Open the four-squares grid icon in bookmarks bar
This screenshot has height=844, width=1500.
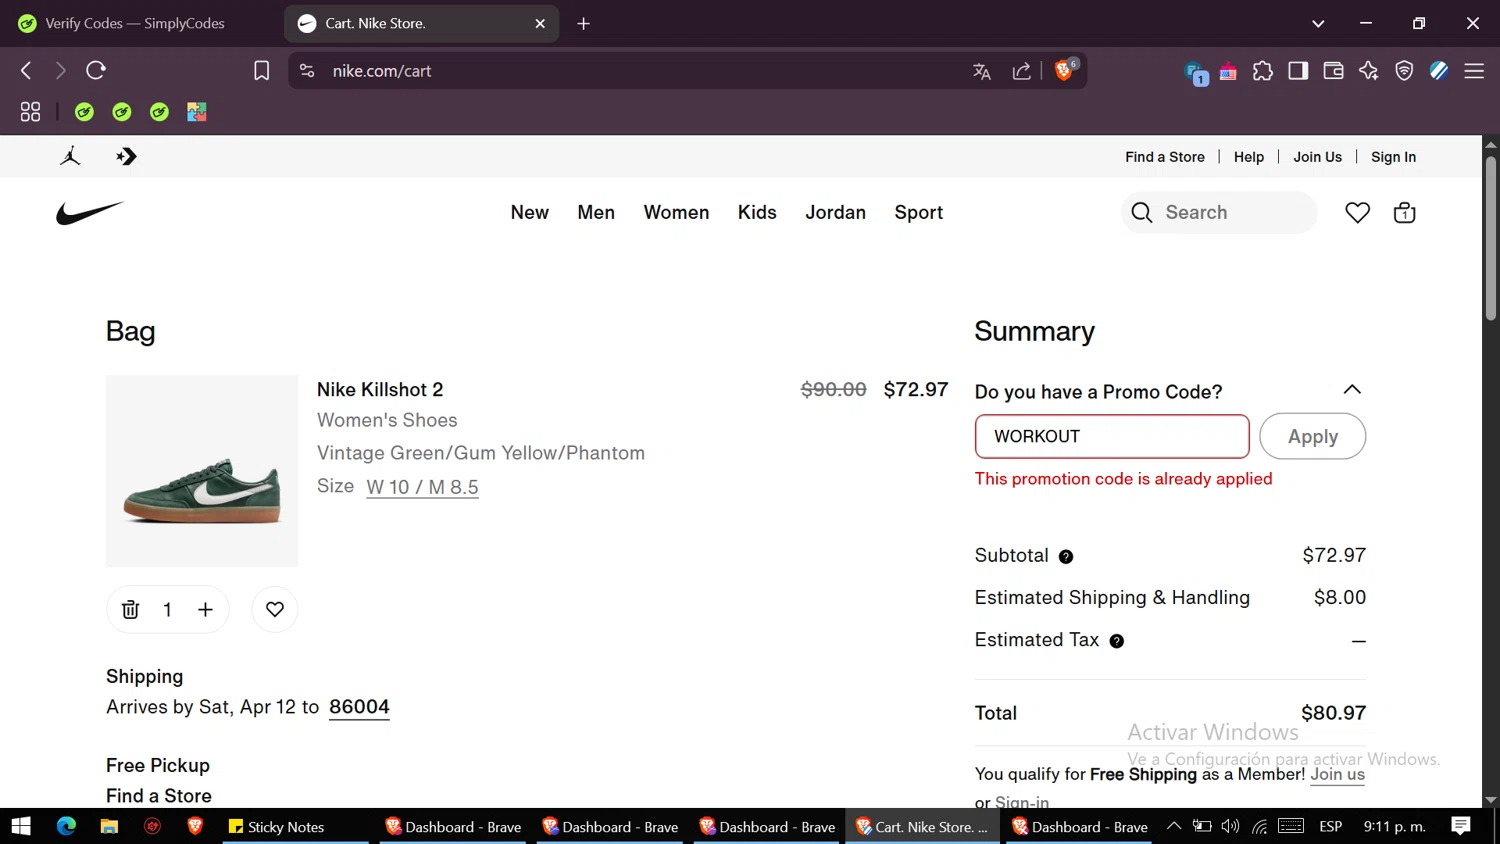point(30,112)
